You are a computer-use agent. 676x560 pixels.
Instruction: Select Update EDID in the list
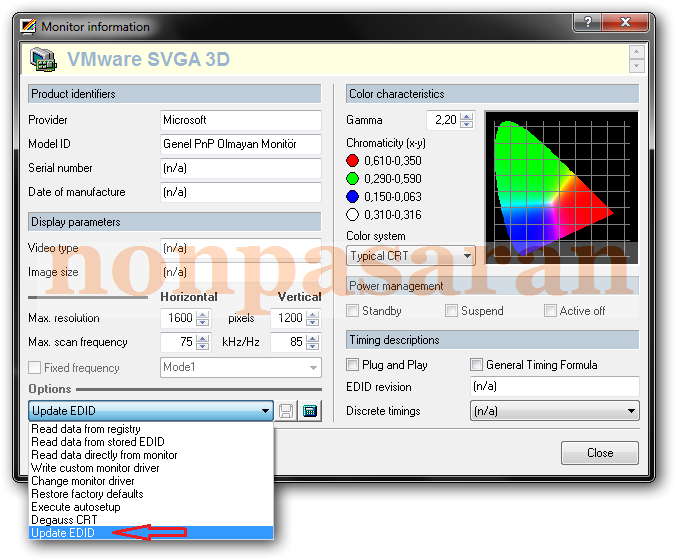[x=151, y=533]
